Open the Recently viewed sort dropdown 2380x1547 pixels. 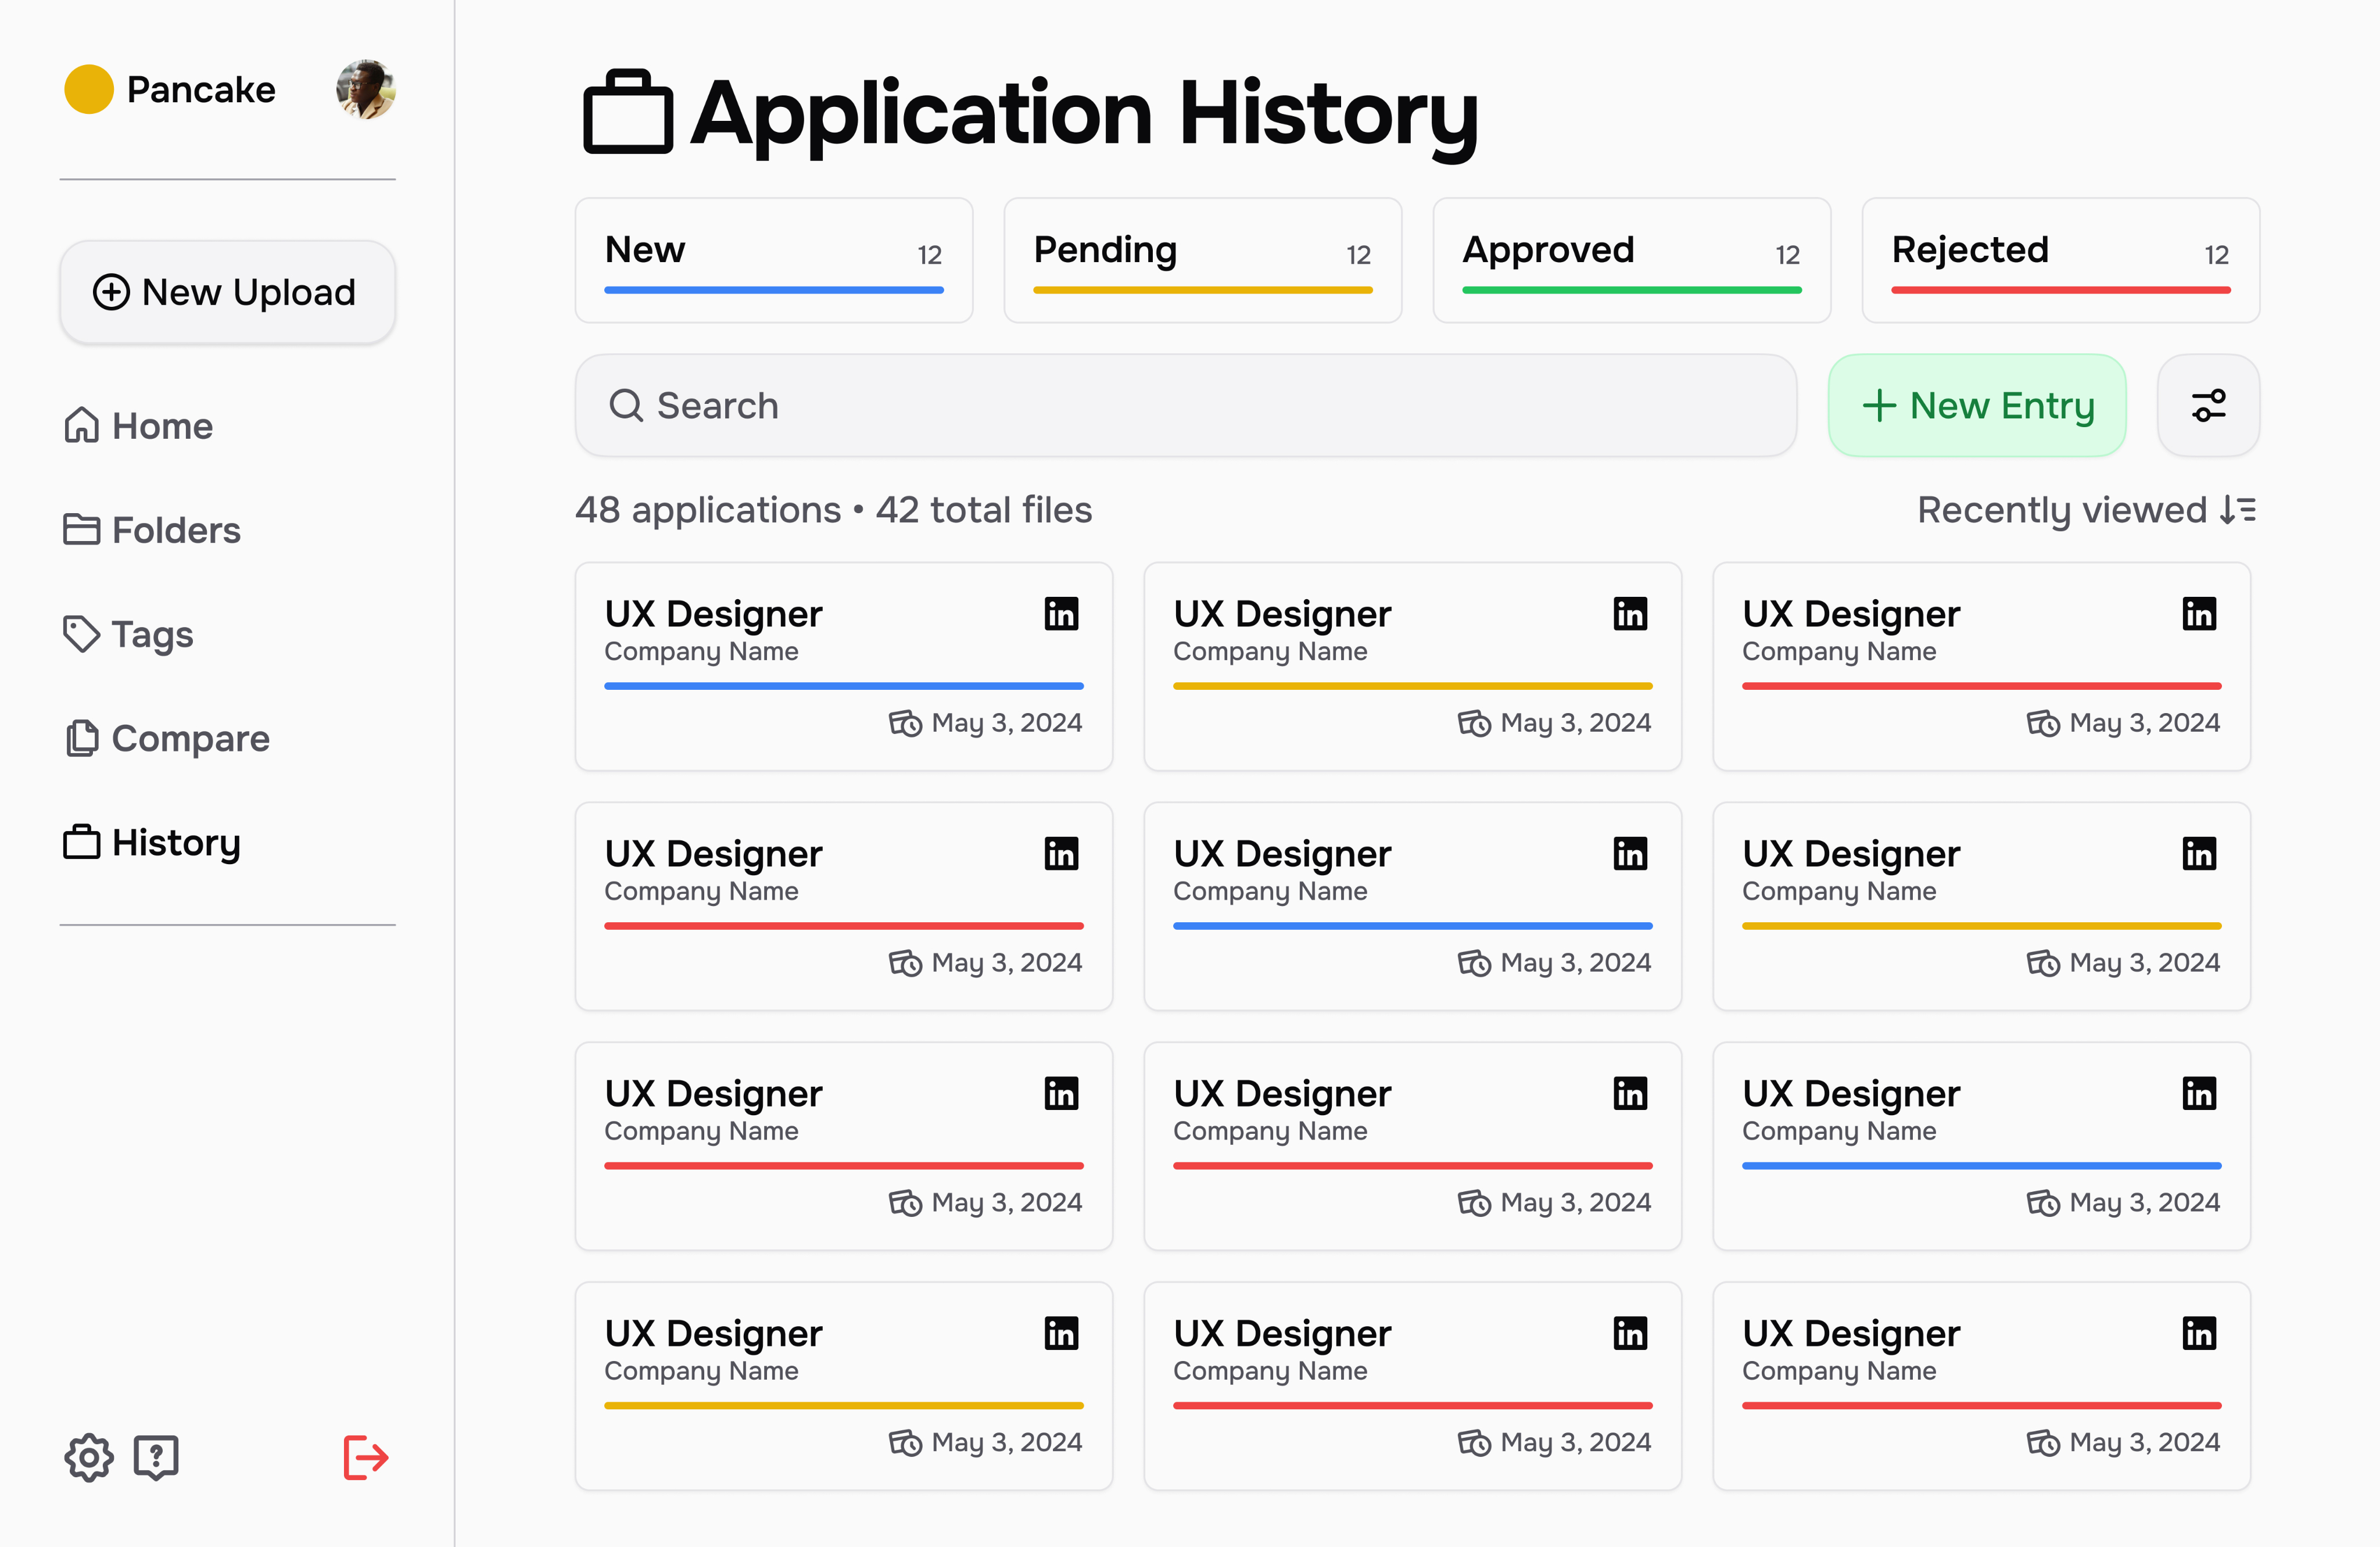2086,510
